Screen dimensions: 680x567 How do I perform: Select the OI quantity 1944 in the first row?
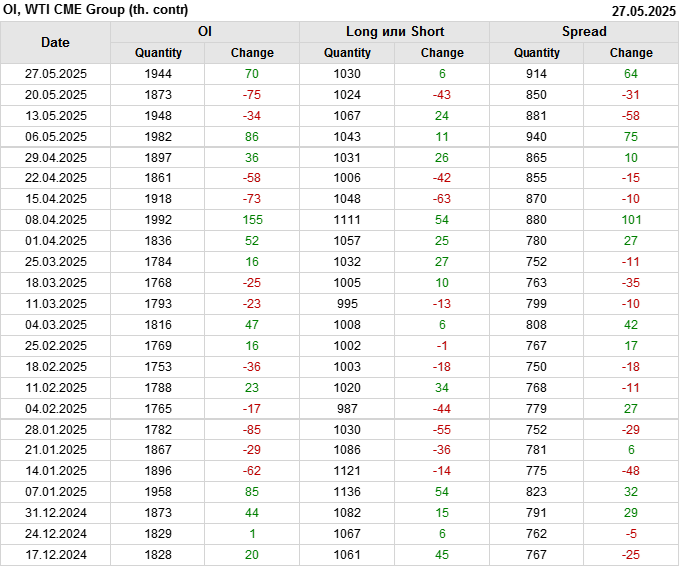coord(158,74)
